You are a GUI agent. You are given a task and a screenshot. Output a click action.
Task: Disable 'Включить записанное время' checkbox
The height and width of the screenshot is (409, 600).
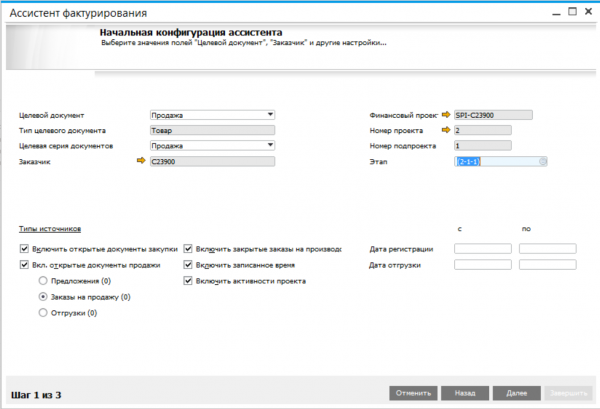188,265
